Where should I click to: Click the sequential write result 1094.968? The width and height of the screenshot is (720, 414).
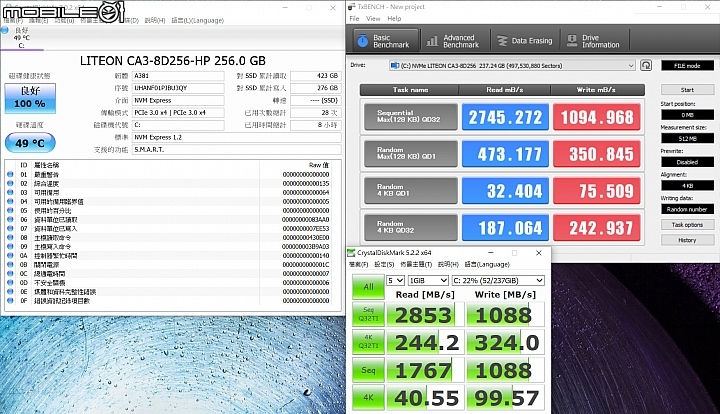[x=596, y=117]
